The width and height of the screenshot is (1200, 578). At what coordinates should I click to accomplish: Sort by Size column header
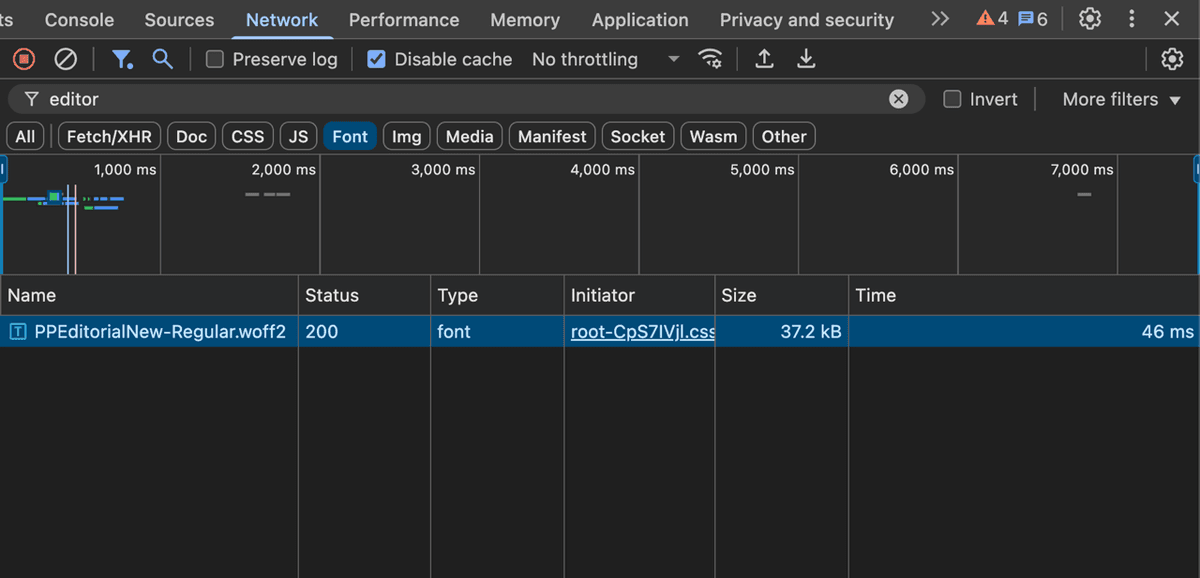(x=781, y=295)
